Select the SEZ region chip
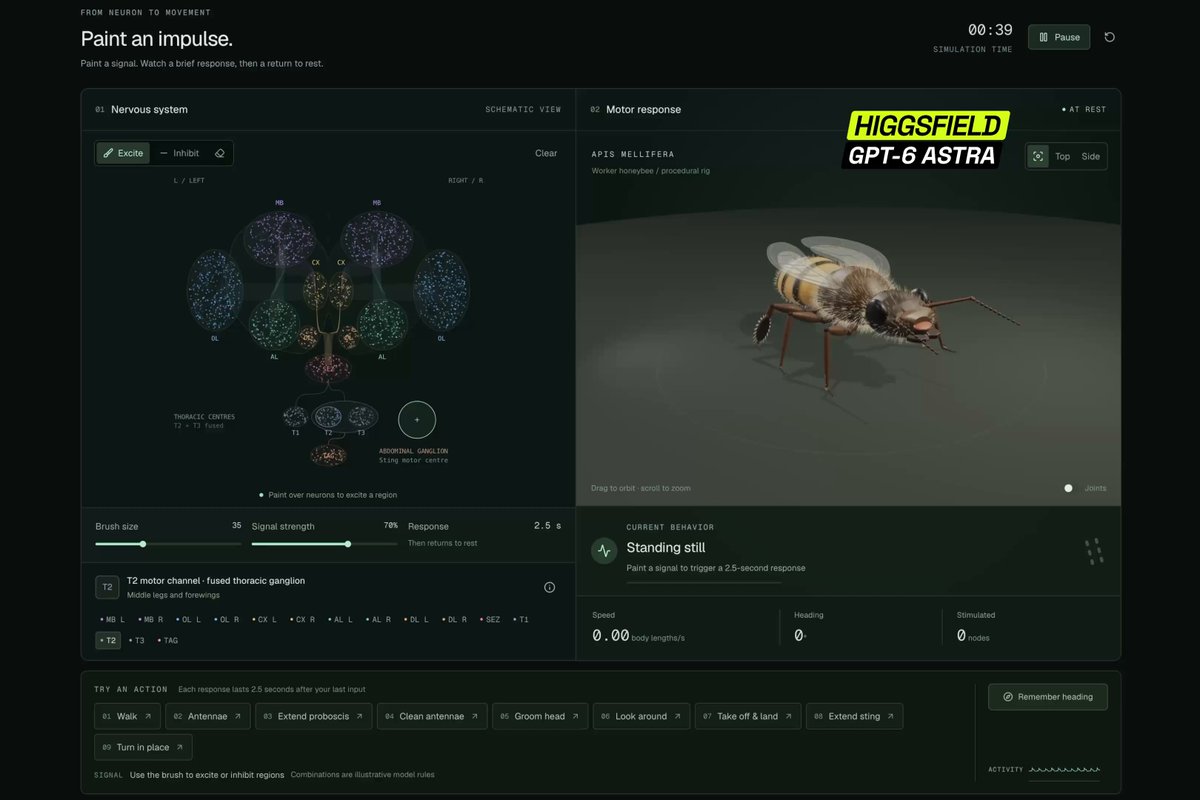The width and height of the screenshot is (1200, 800). [x=490, y=619]
